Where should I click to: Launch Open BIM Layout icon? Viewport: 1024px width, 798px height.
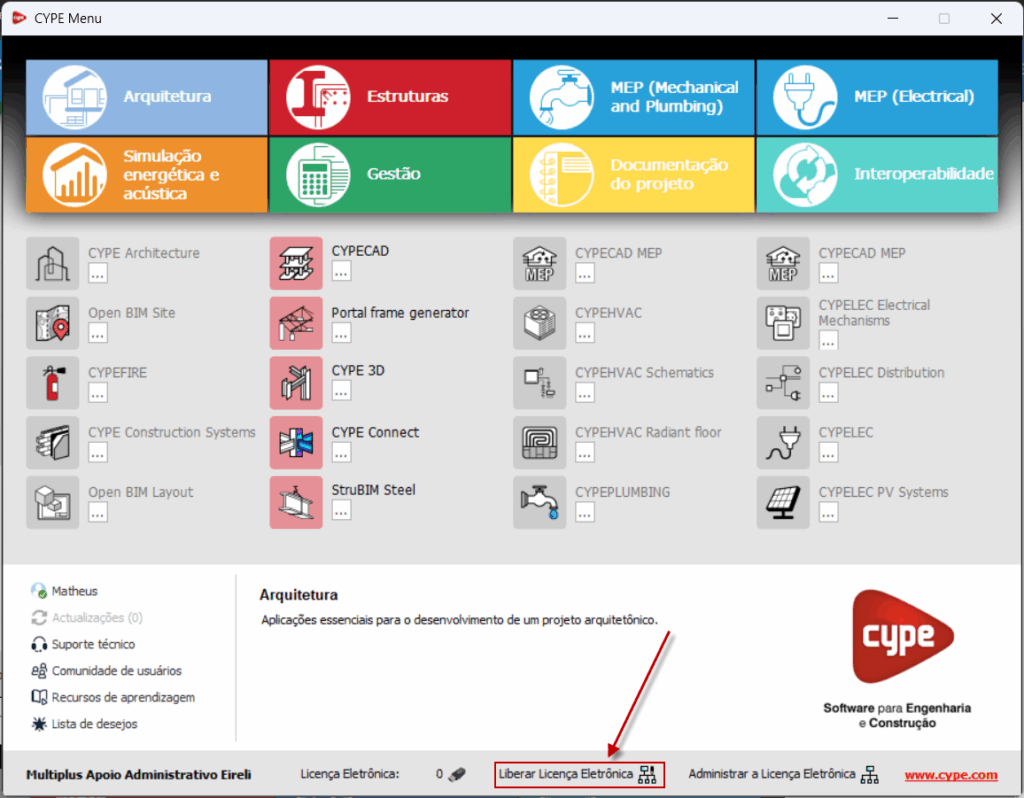coord(52,502)
